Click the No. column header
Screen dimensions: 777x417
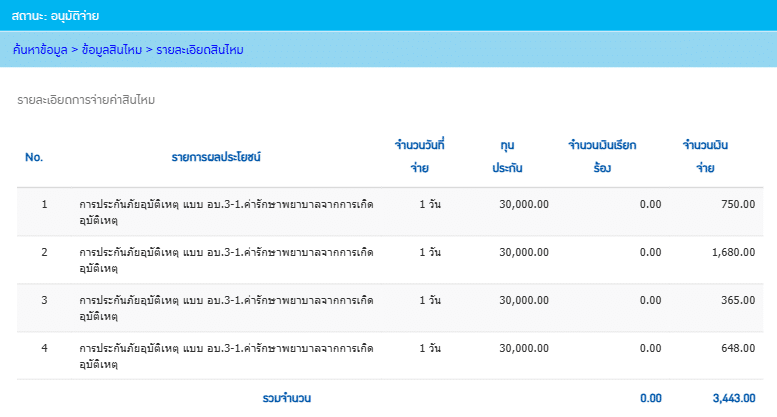(x=34, y=157)
